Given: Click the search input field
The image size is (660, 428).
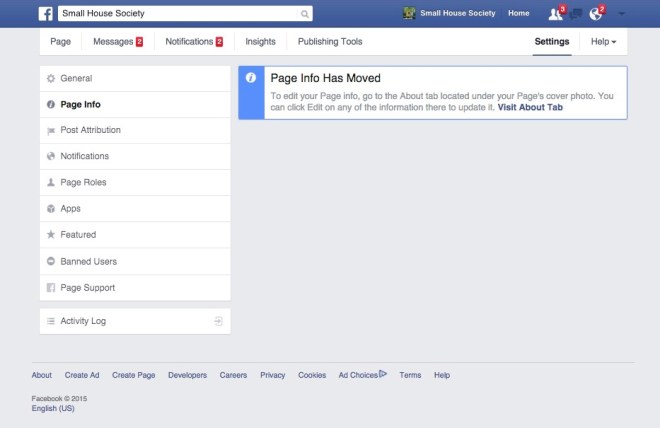Looking at the screenshot, I should coord(179,13).
